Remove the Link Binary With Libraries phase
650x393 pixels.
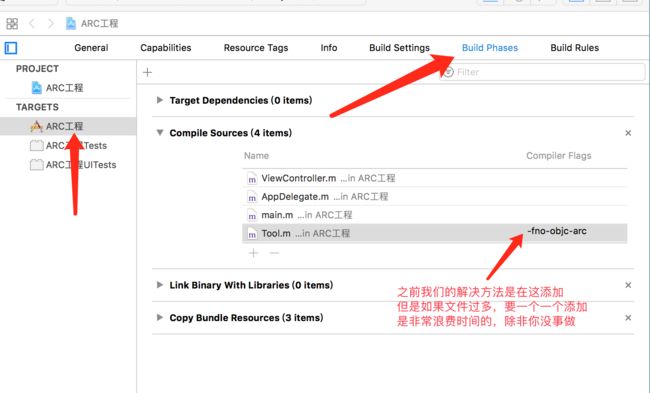coord(628,285)
